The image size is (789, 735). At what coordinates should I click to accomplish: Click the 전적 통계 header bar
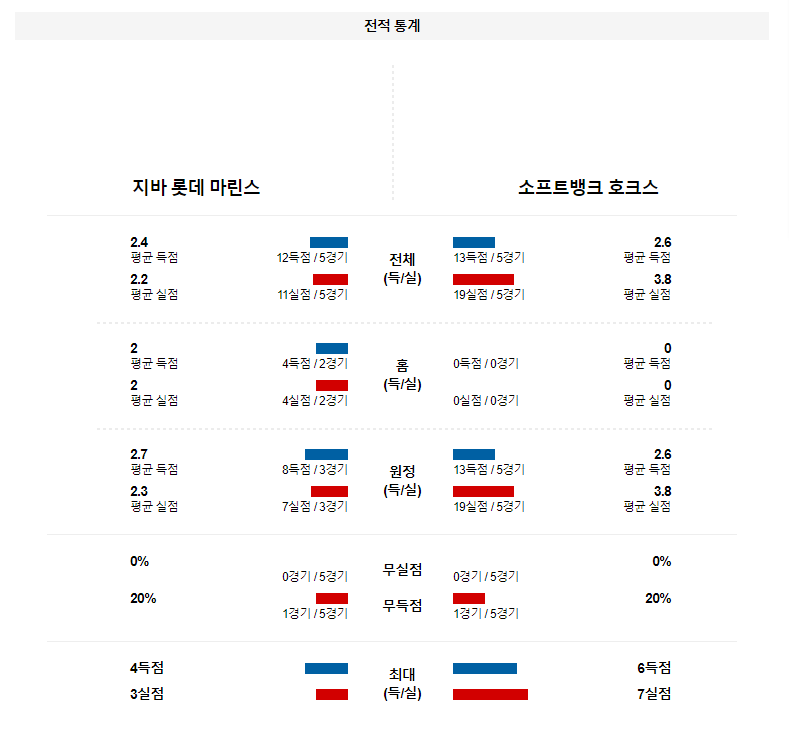point(392,26)
